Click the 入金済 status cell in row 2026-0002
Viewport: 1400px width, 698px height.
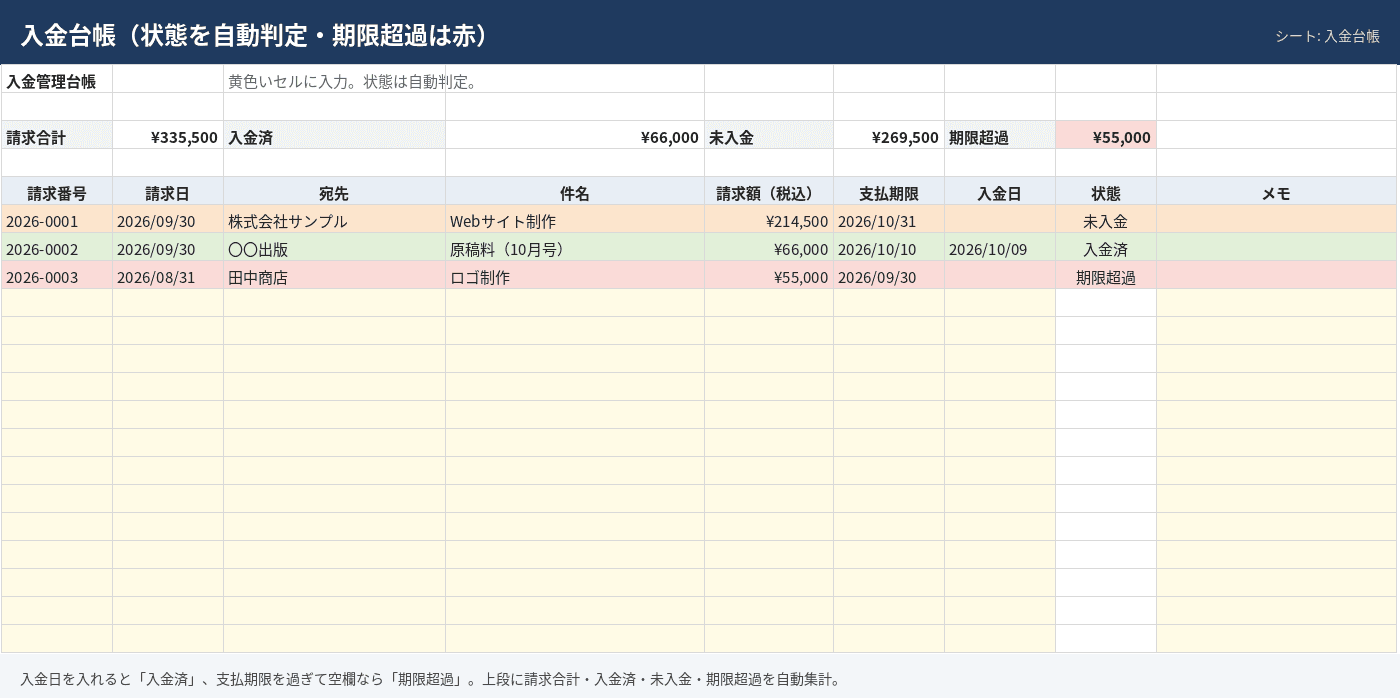[x=1106, y=247]
